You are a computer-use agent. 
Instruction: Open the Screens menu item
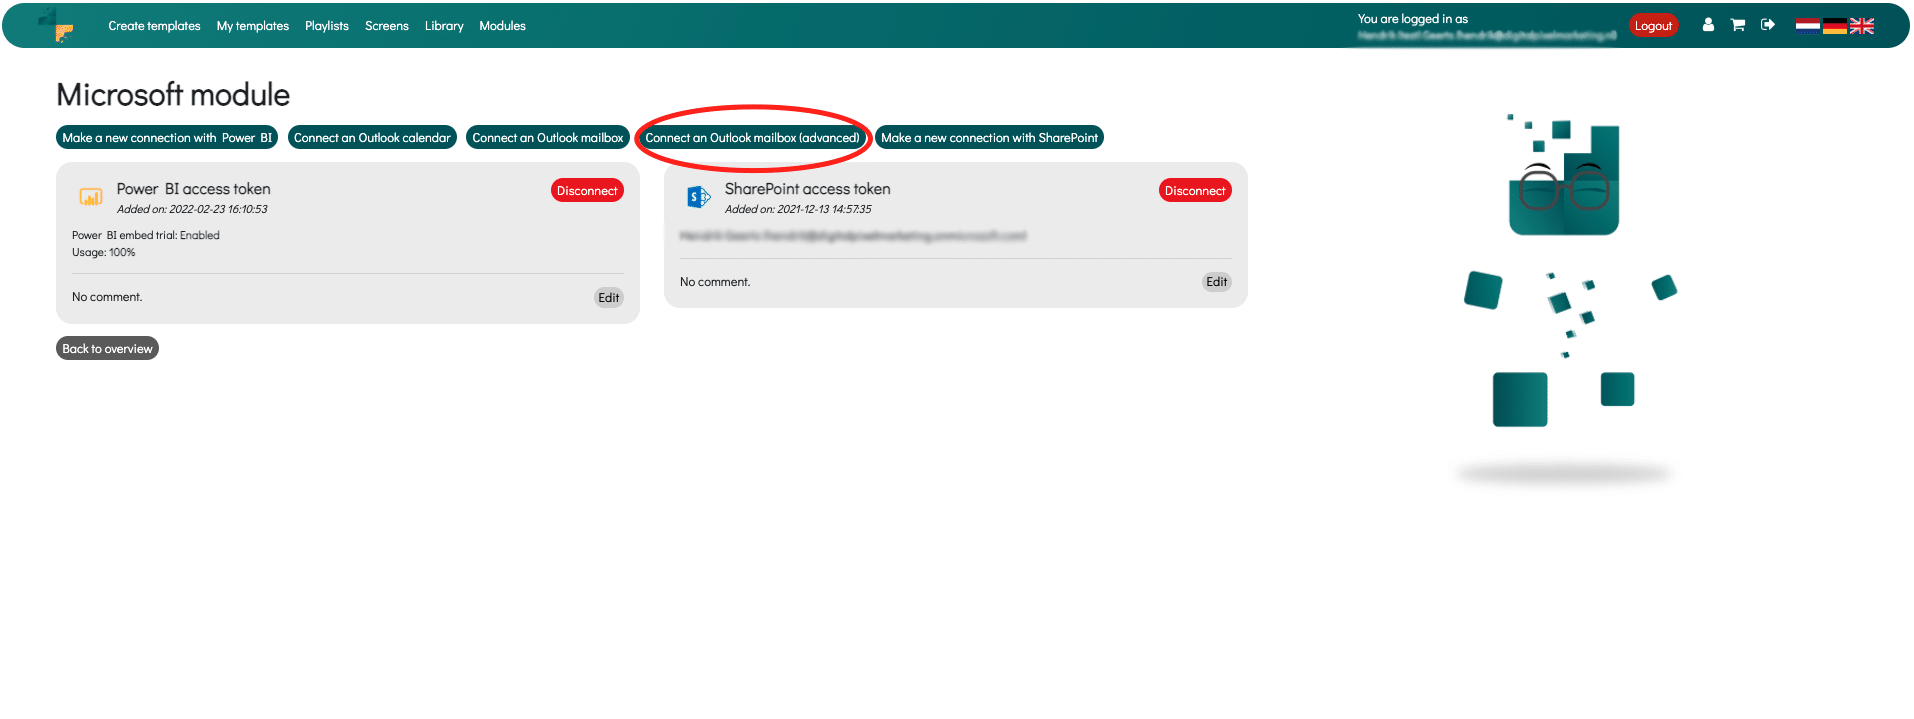pyautogui.click(x=387, y=26)
